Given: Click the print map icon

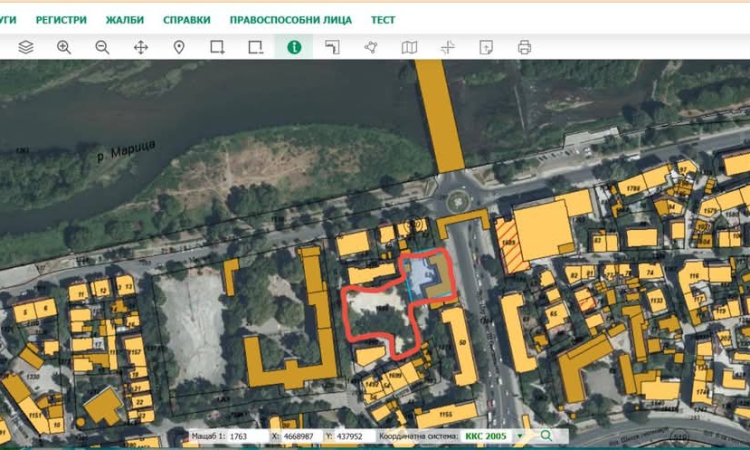Looking at the screenshot, I should pyautogui.click(x=524, y=47).
